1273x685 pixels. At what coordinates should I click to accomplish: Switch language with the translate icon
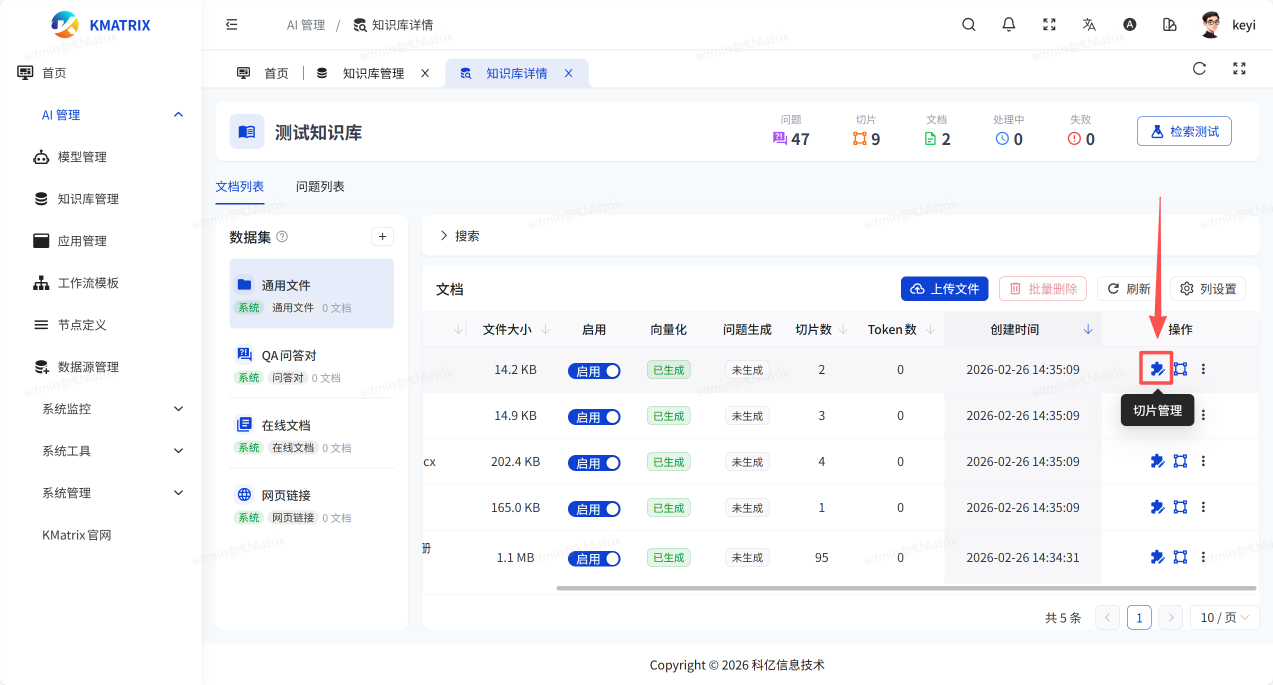[x=1089, y=25]
